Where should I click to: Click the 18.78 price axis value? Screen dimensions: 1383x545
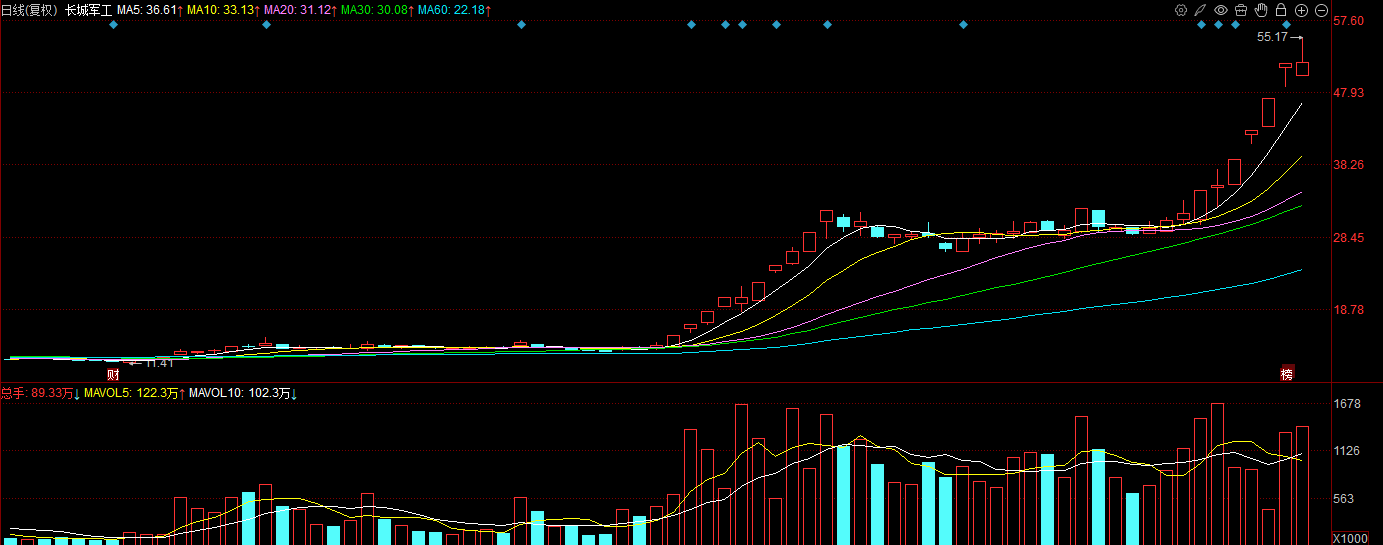point(1350,311)
